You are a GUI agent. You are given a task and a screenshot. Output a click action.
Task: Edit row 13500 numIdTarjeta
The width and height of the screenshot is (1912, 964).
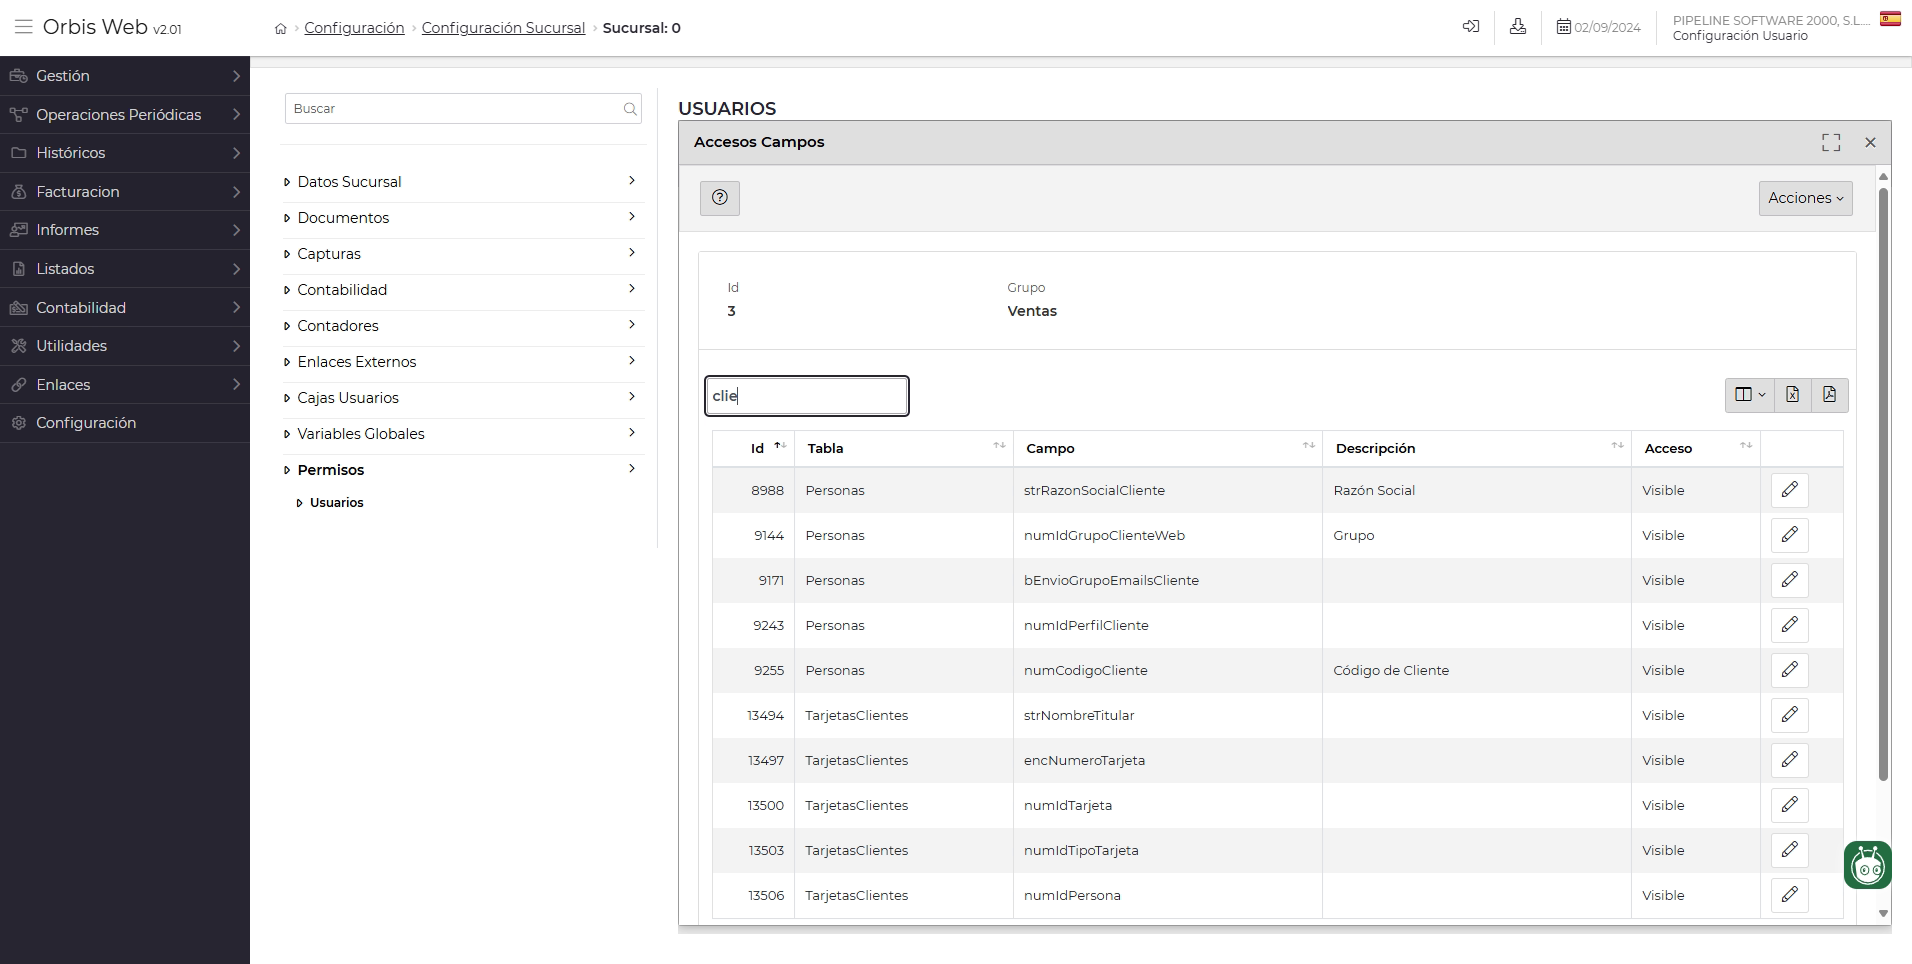(x=1790, y=805)
